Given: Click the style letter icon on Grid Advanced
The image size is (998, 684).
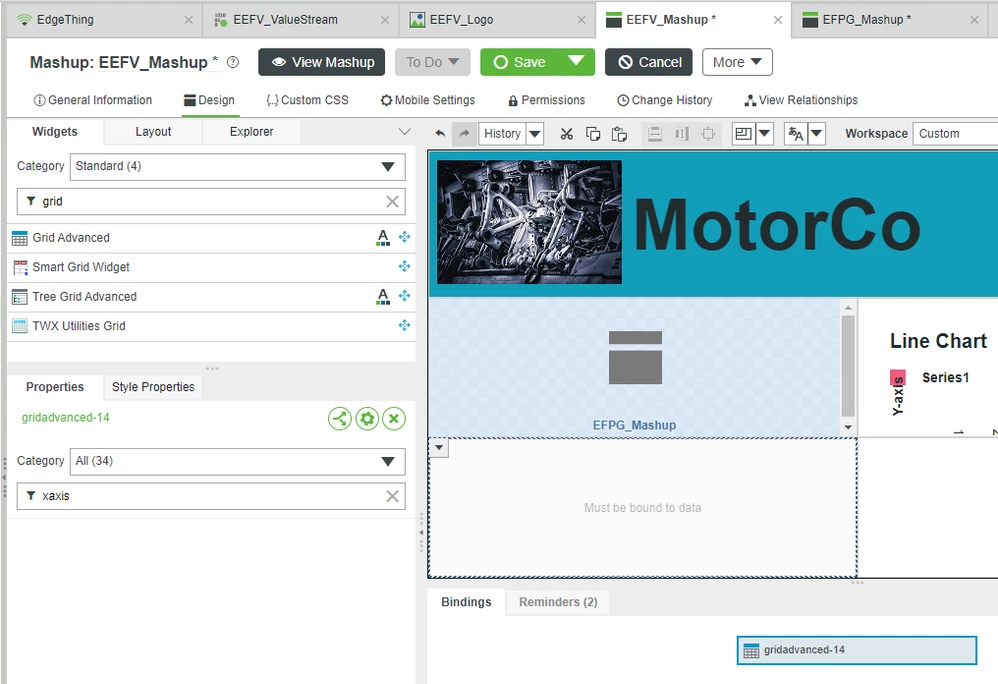Looking at the screenshot, I should tap(383, 237).
